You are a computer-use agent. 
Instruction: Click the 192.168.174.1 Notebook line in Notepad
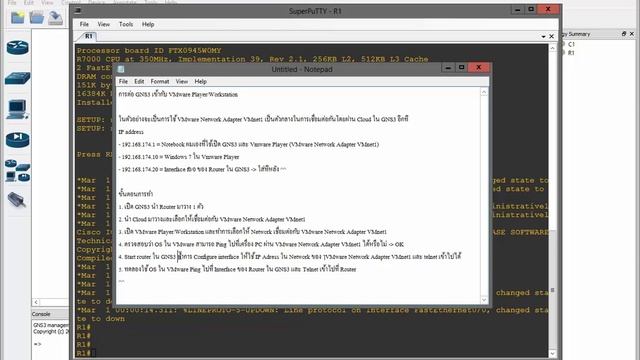pos(249,144)
